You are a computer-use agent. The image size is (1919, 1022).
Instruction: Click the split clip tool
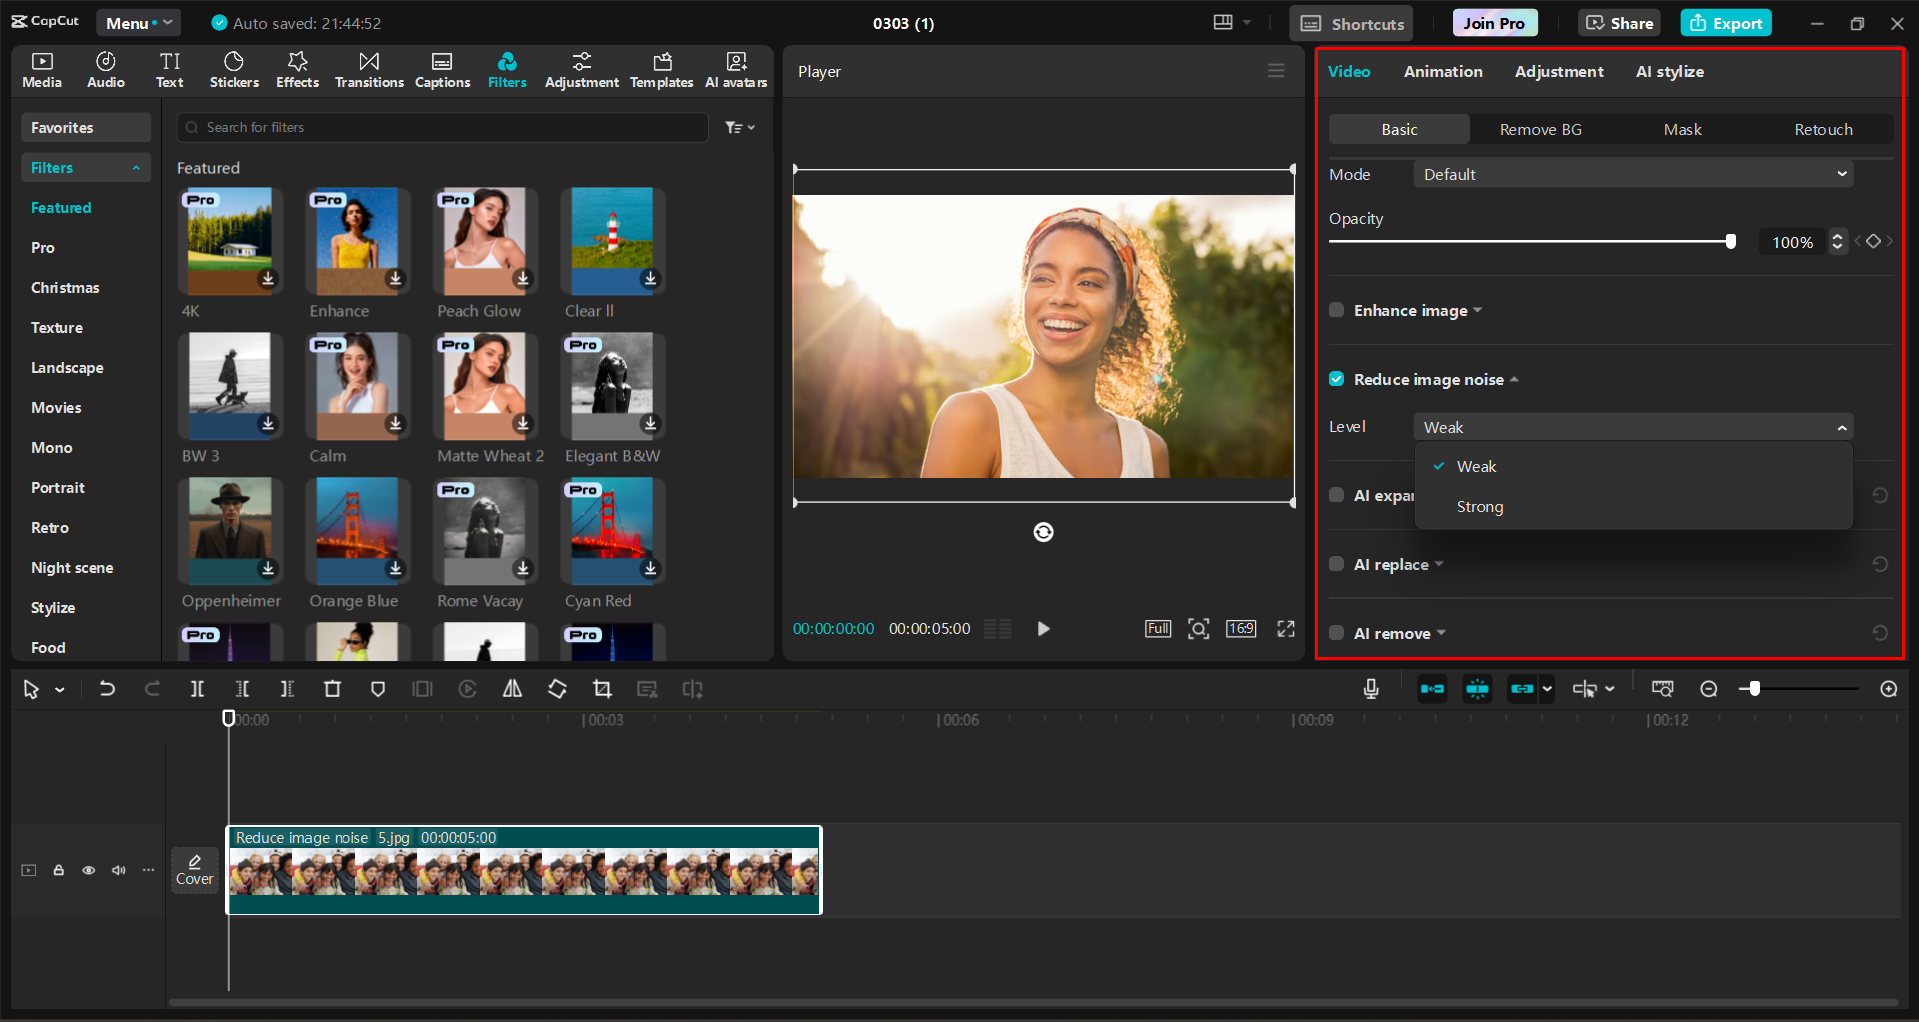click(197, 689)
